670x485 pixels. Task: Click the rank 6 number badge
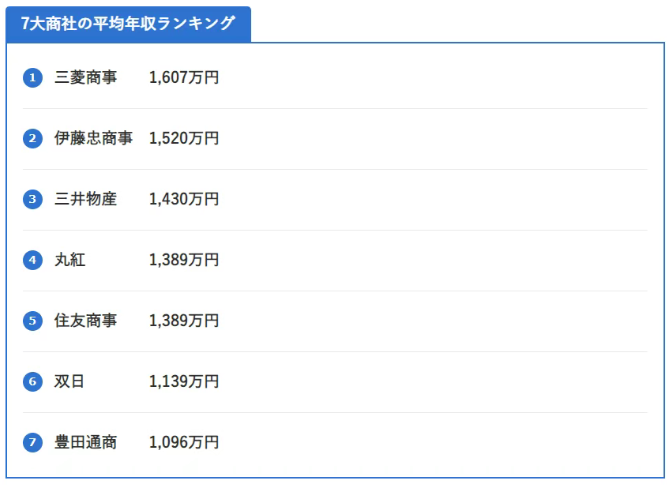[x=33, y=381]
